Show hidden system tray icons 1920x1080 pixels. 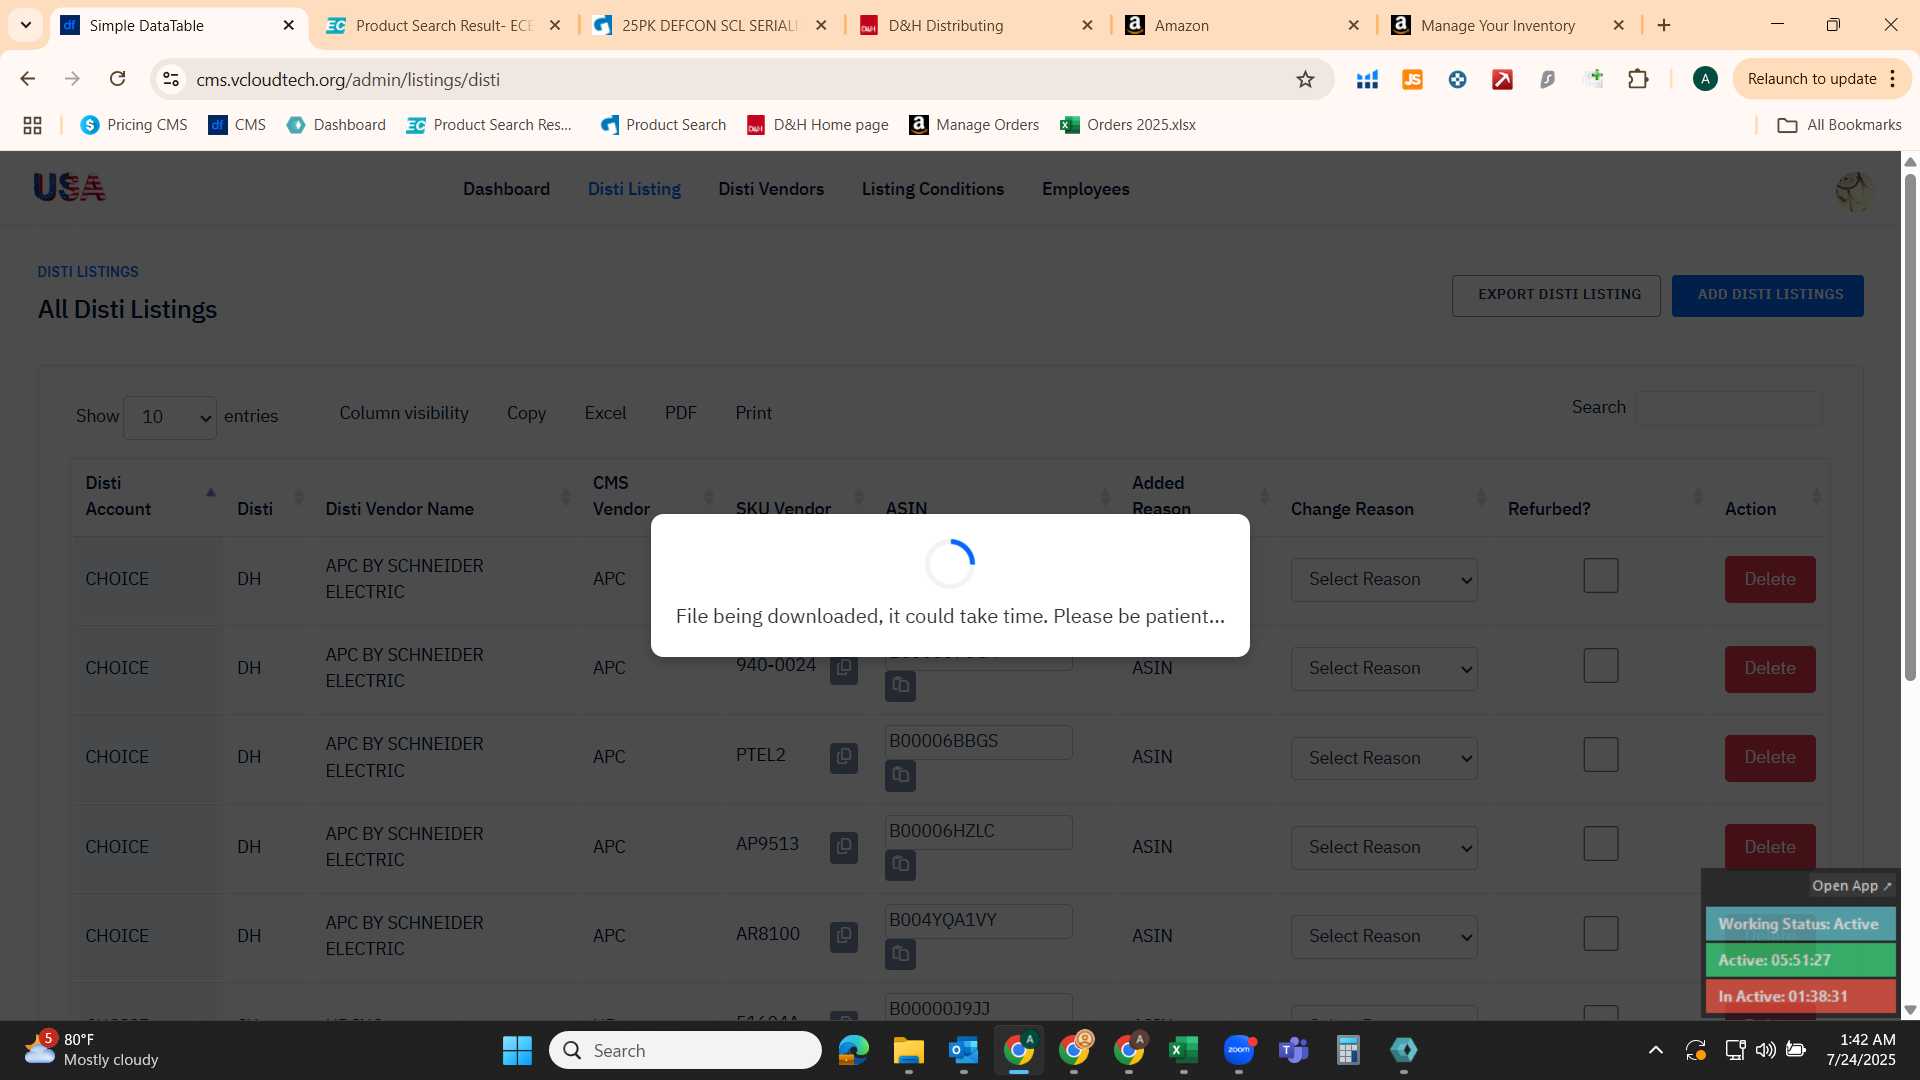coord(1655,1050)
